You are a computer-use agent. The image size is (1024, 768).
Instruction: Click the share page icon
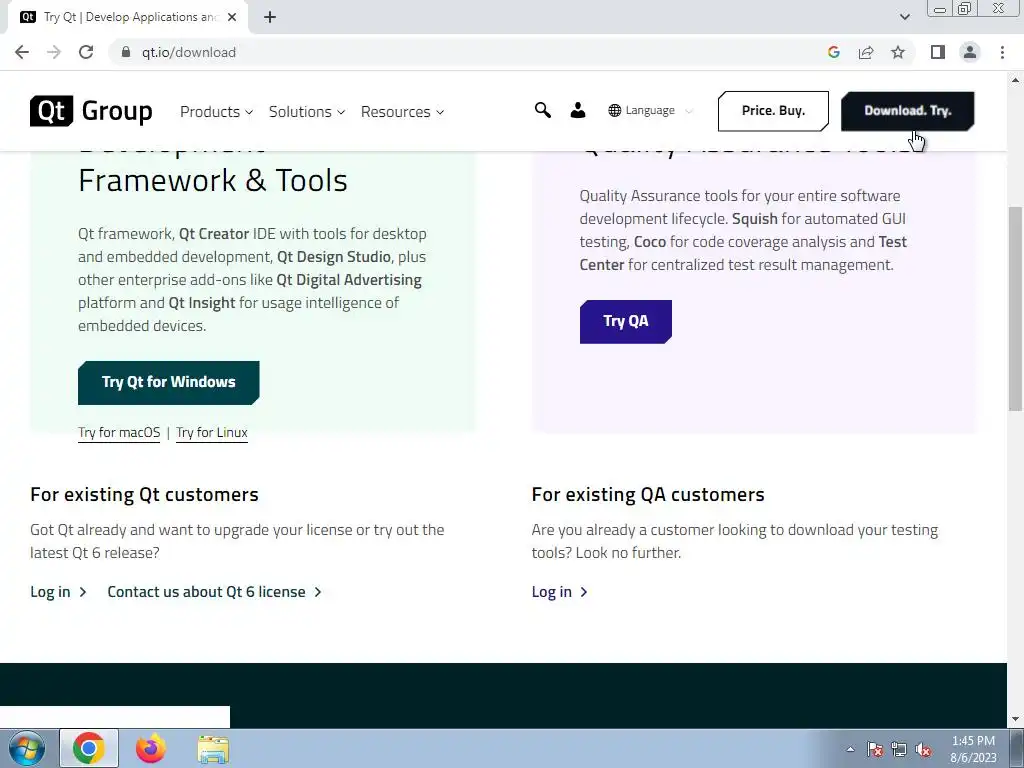866,52
